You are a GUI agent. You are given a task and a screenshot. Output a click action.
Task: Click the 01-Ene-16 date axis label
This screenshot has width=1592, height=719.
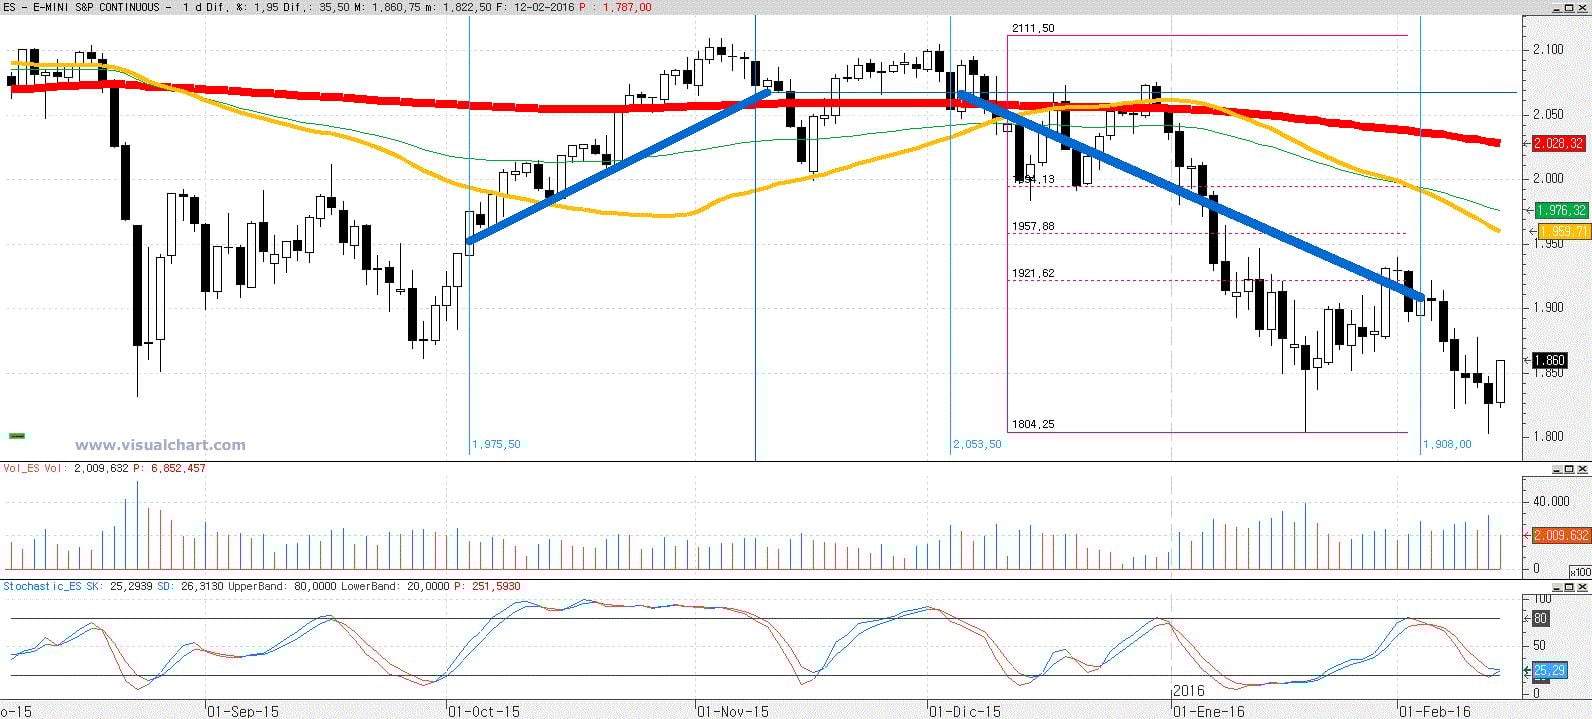[x=1209, y=712]
